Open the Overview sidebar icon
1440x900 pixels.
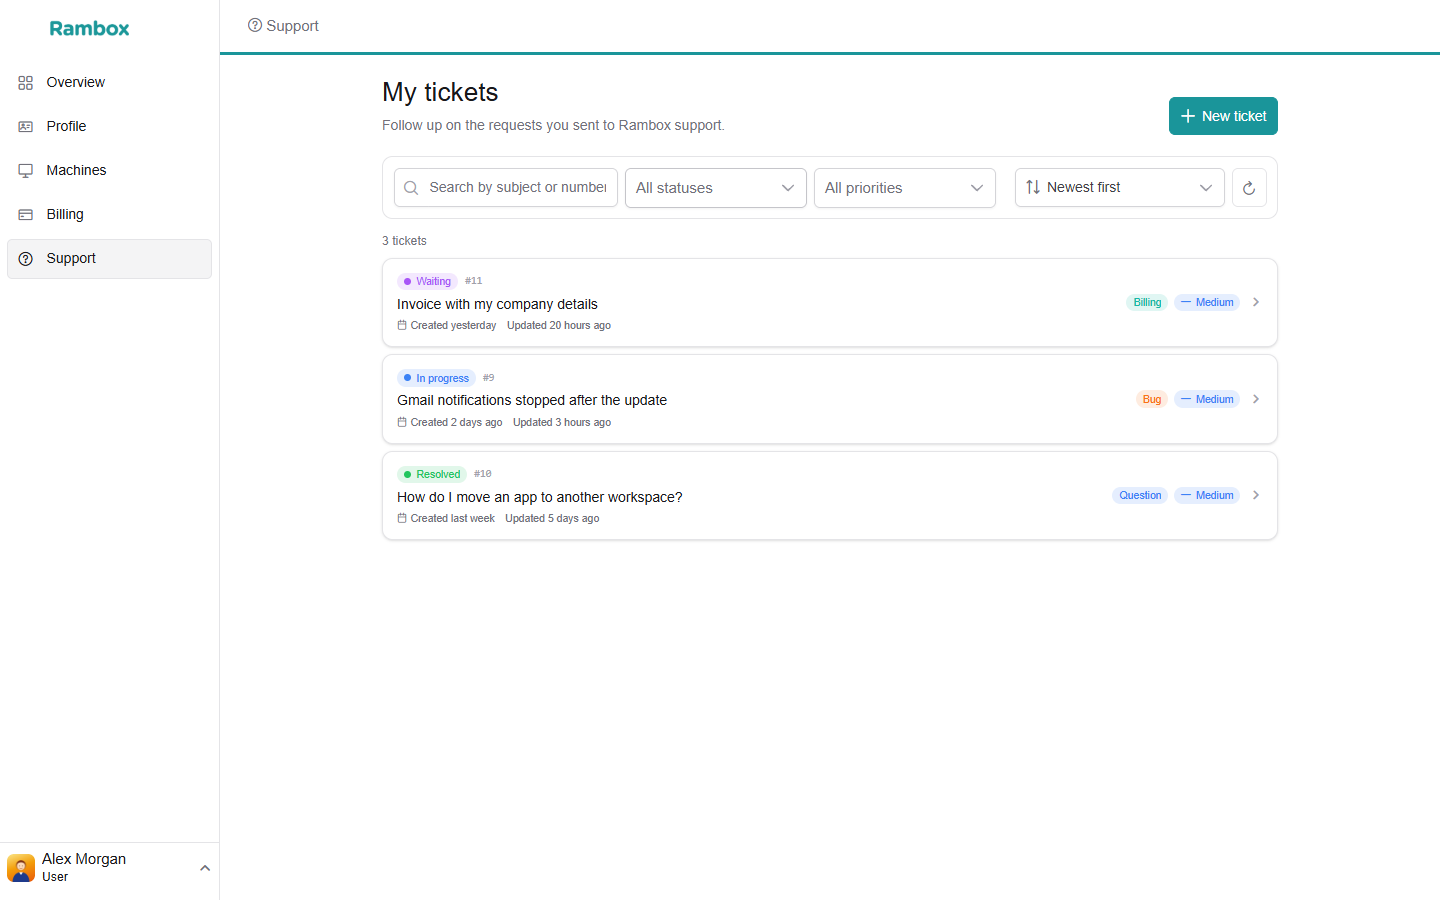[x=26, y=83]
